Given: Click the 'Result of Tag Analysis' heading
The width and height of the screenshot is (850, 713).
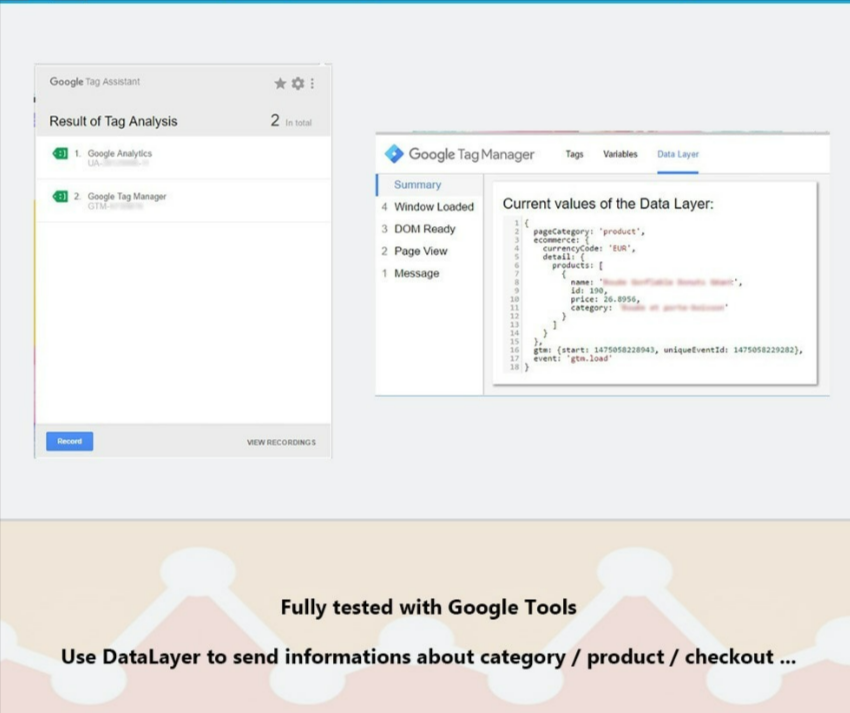Looking at the screenshot, I should [x=113, y=121].
